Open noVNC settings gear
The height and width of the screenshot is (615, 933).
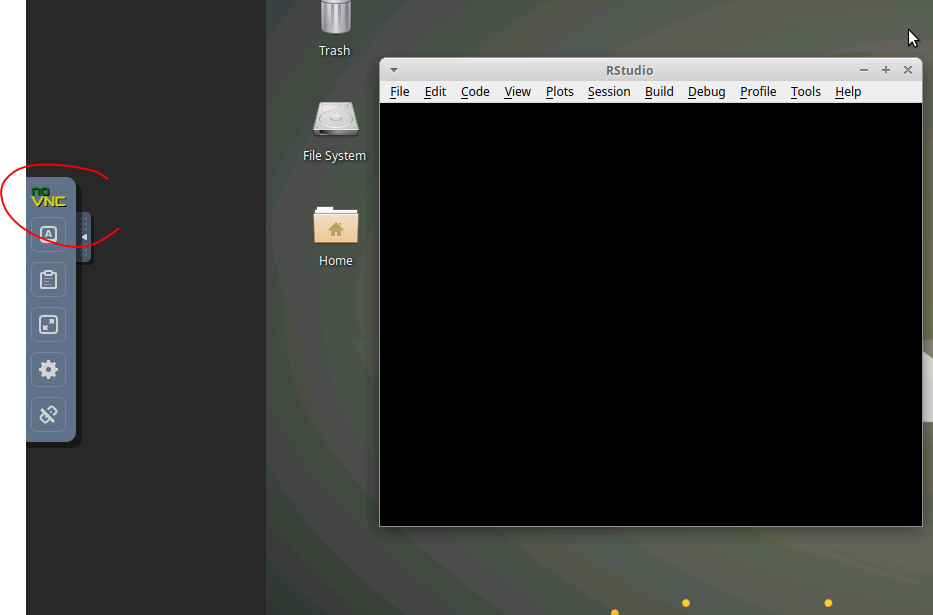click(x=48, y=369)
